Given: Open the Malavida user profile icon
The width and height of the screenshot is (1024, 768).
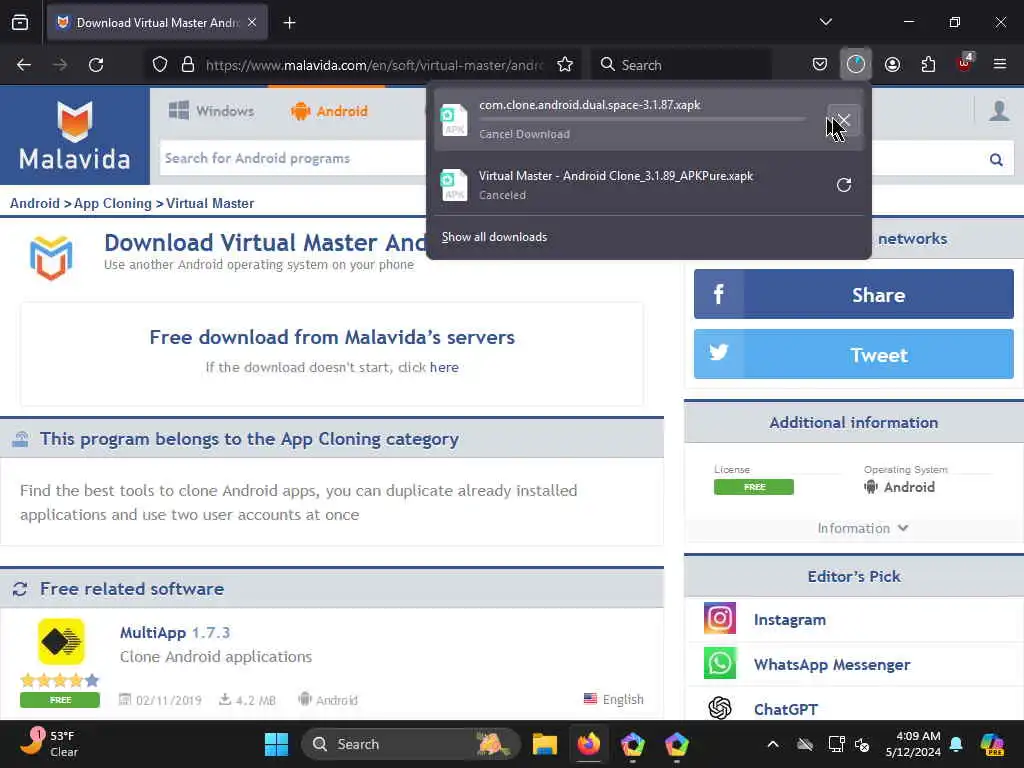Looking at the screenshot, I should pos(999,111).
